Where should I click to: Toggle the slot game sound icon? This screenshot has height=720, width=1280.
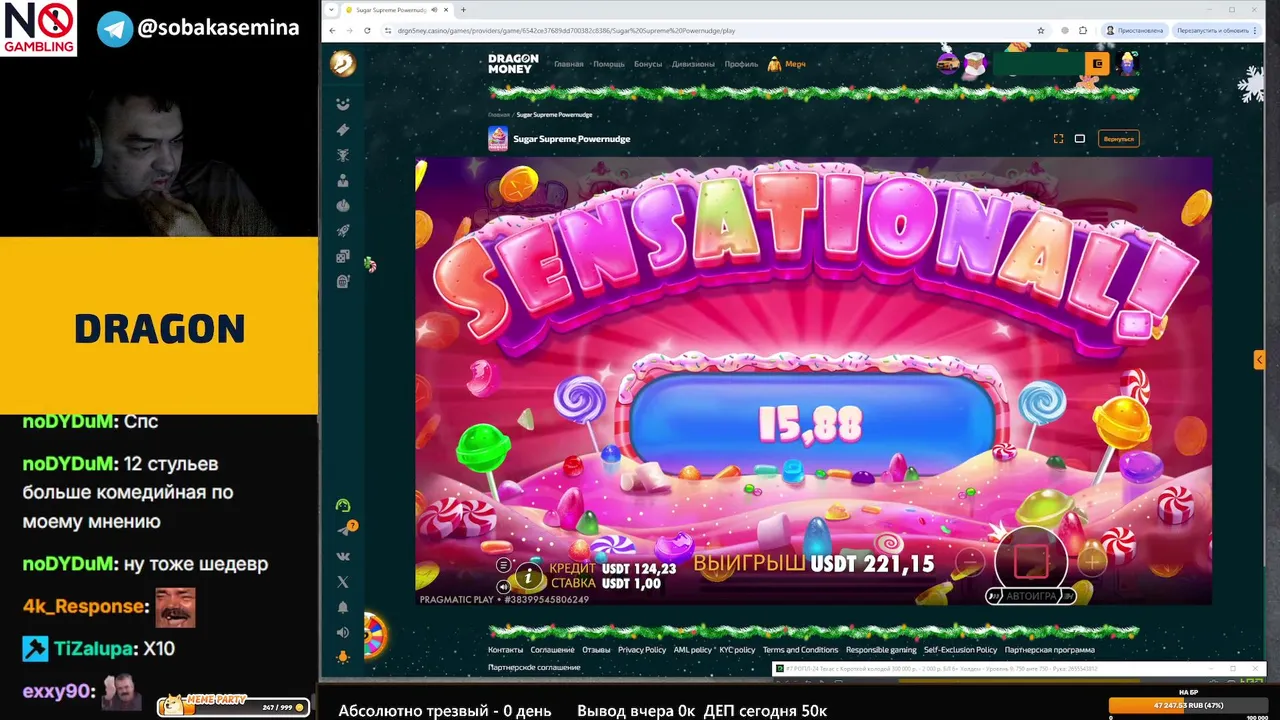pyautogui.click(x=503, y=585)
